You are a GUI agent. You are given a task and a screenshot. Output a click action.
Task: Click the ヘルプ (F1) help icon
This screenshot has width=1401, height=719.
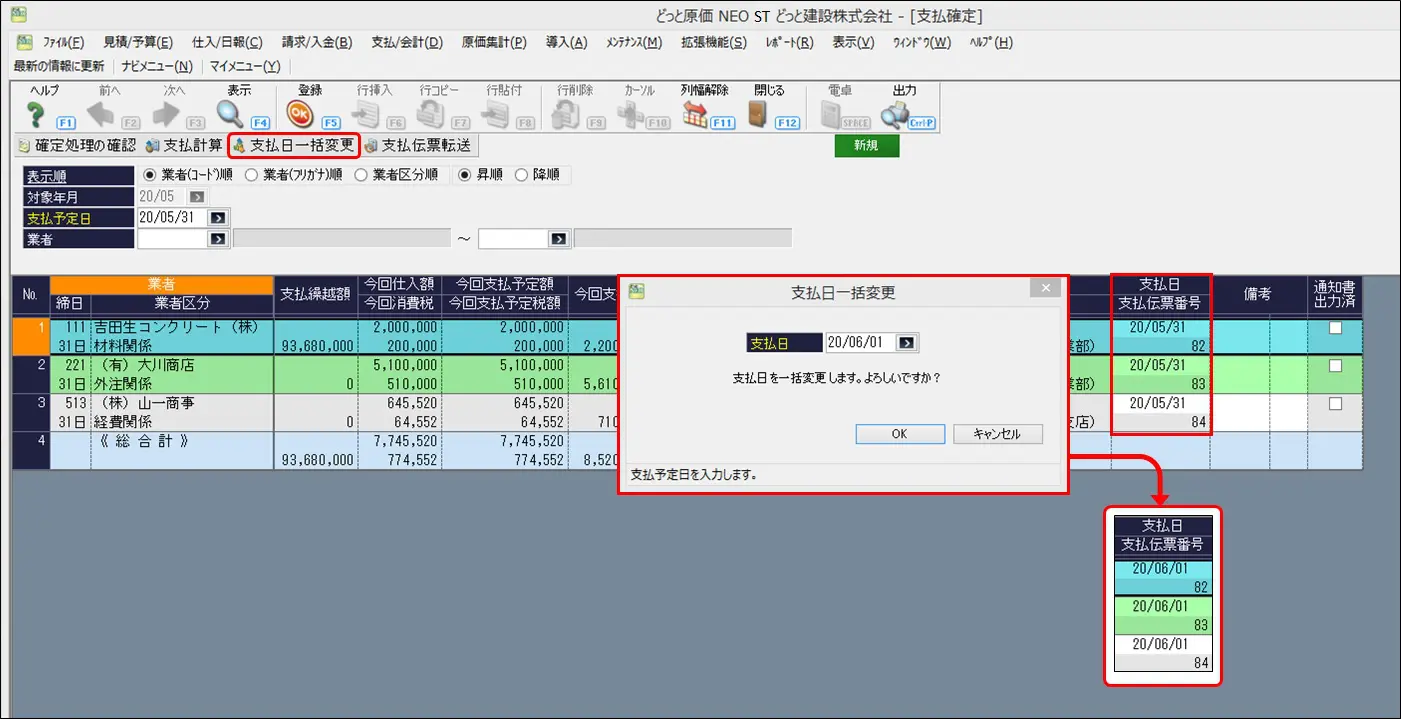pyautogui.click(x=36, y=115)
